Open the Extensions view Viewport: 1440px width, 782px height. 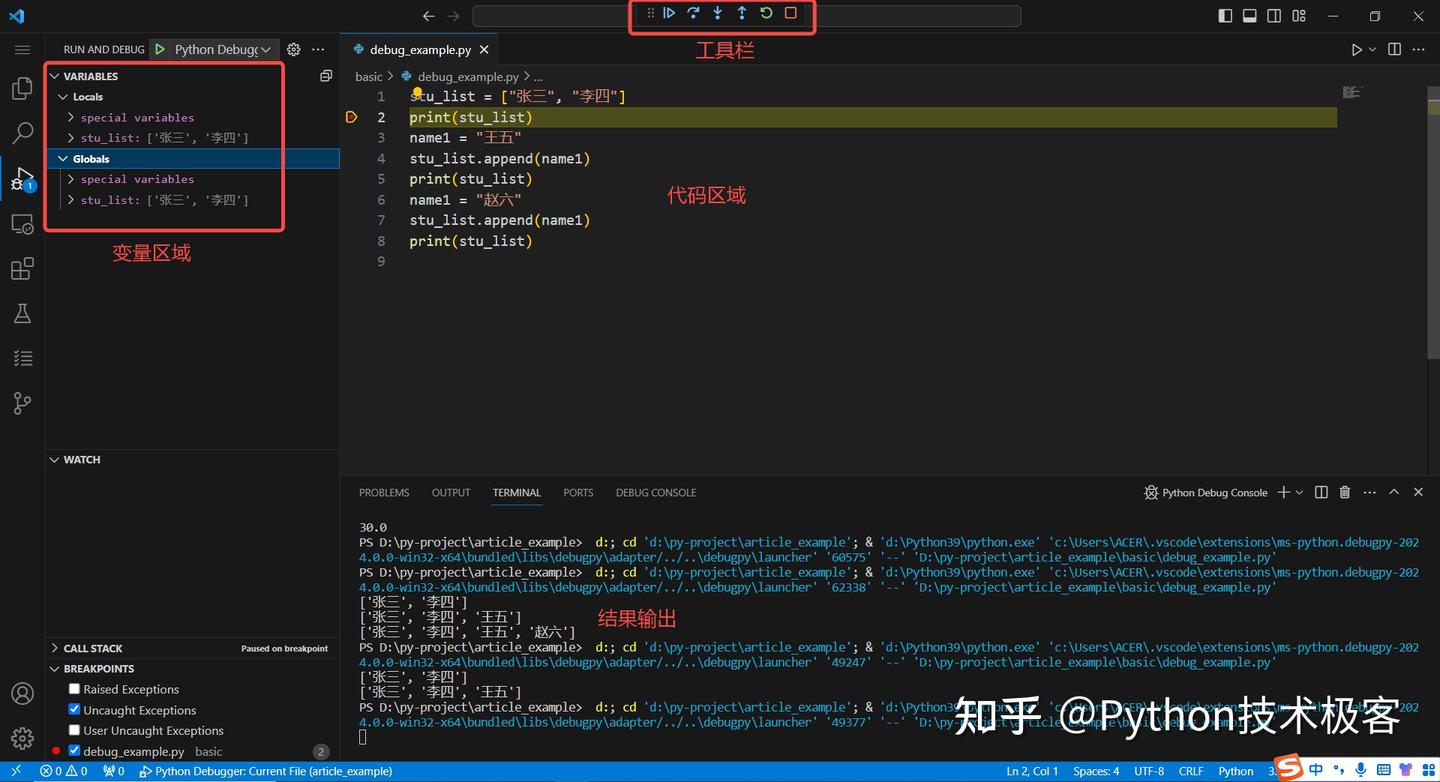22,268
